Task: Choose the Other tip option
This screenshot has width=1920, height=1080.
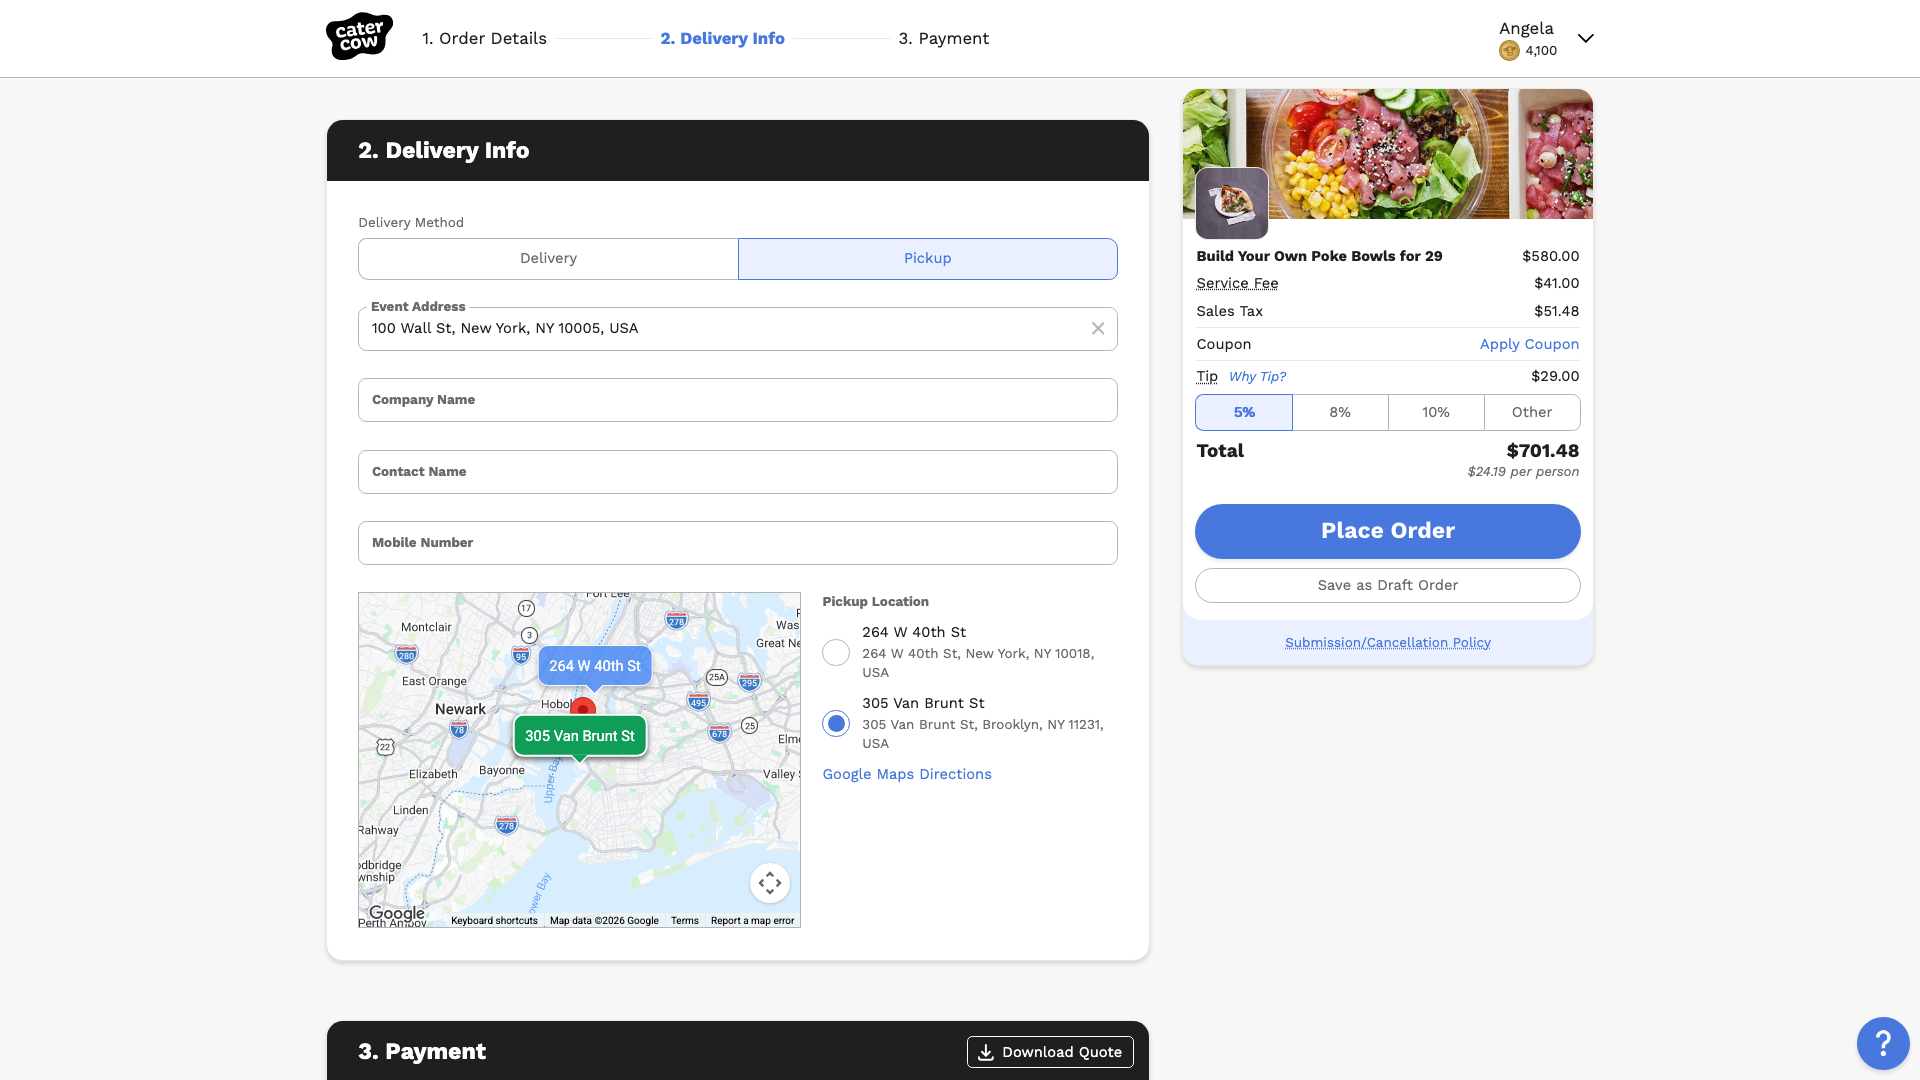Action: (1532, 413)
